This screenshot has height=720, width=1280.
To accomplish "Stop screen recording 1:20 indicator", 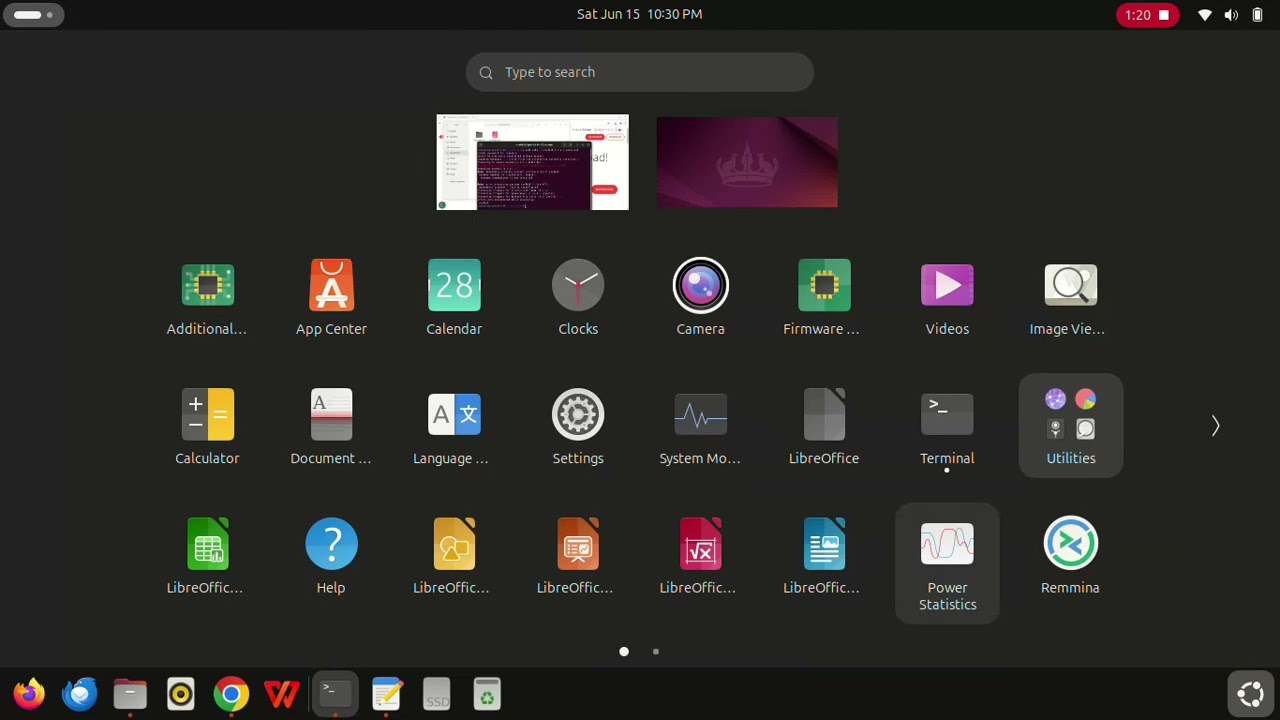I will tap(1147, 15).
